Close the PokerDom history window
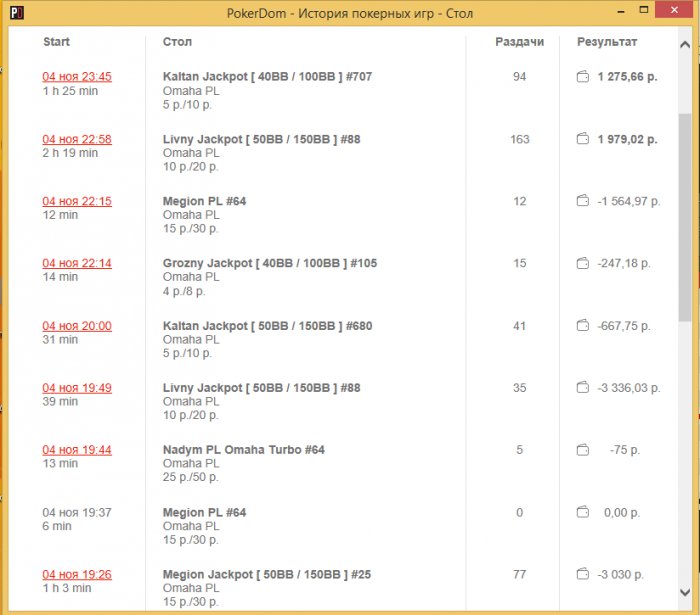700x615 pixels. (674, 9)
